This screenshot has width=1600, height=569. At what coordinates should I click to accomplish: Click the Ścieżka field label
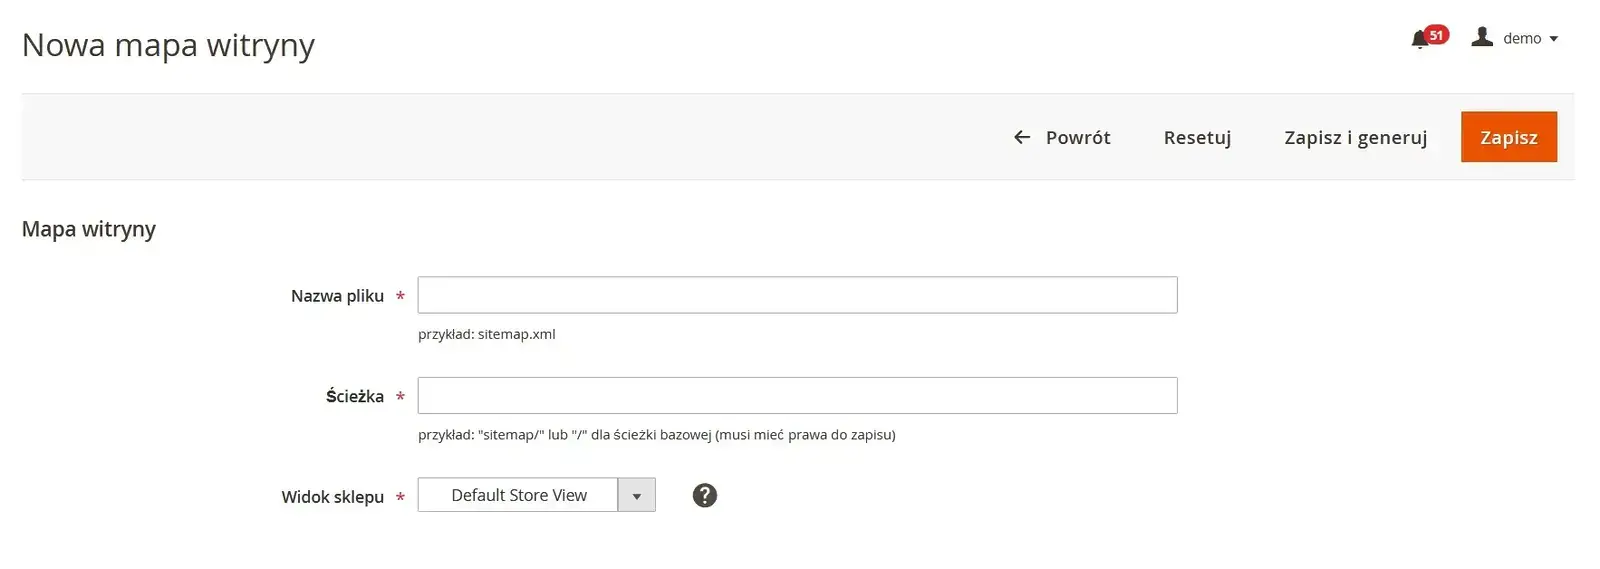click(x=354, y=396)
